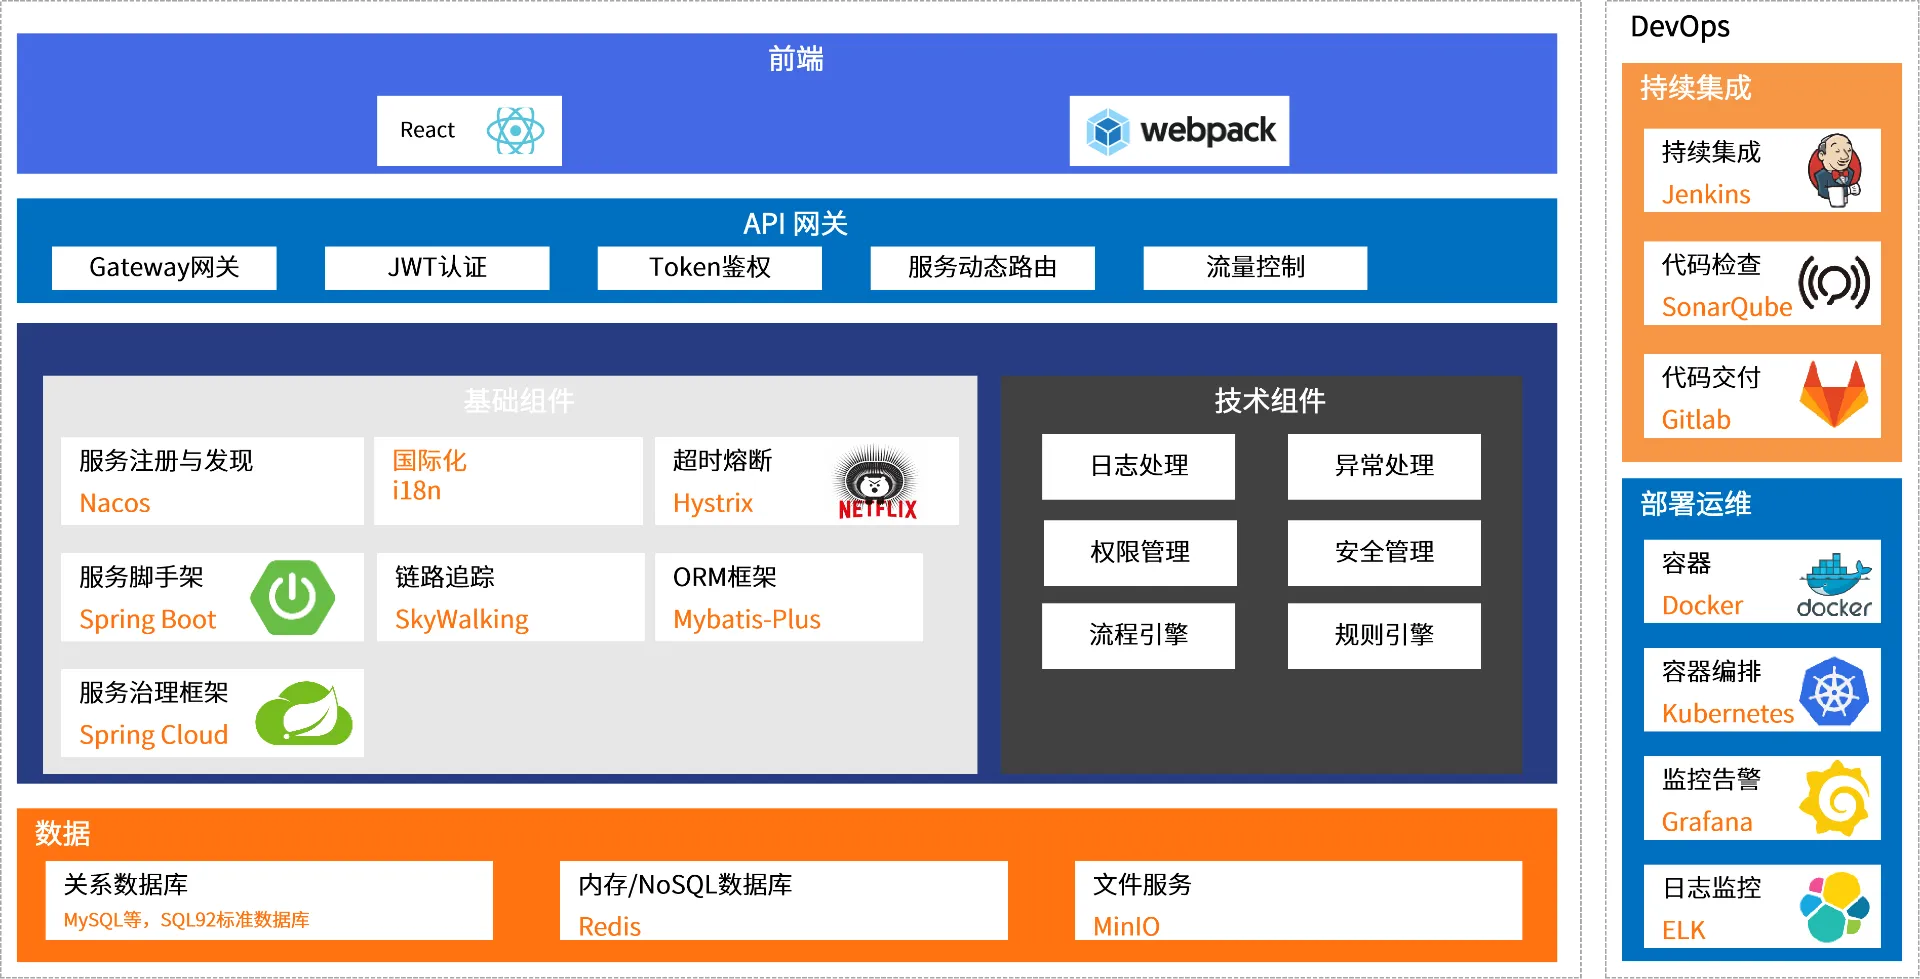The height and width of the screenshot is (979, 1920).
Task: Click the Kubernetes helm wheel icon
Action: point(1834,692)
